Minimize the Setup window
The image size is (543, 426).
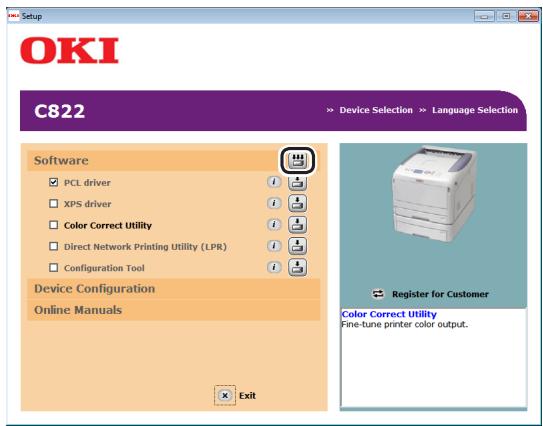[x=484, y=16]
